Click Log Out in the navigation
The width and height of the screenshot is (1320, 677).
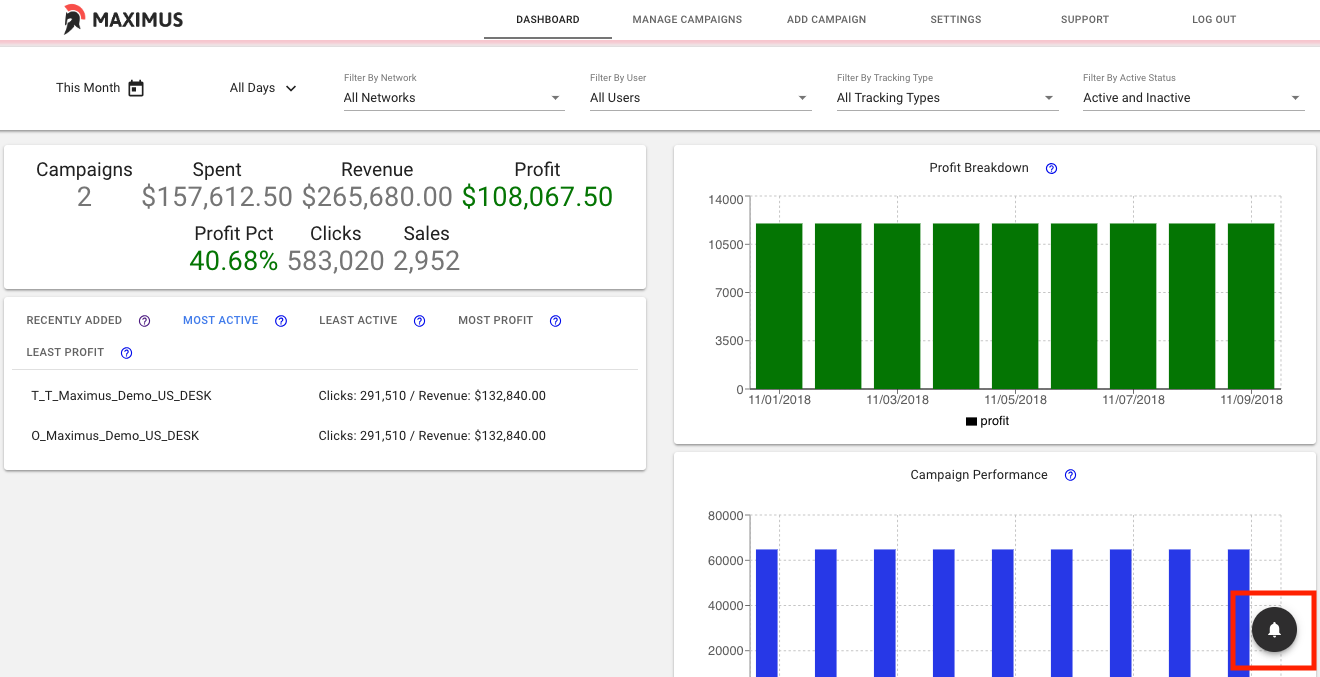[x=1214, y=20]
